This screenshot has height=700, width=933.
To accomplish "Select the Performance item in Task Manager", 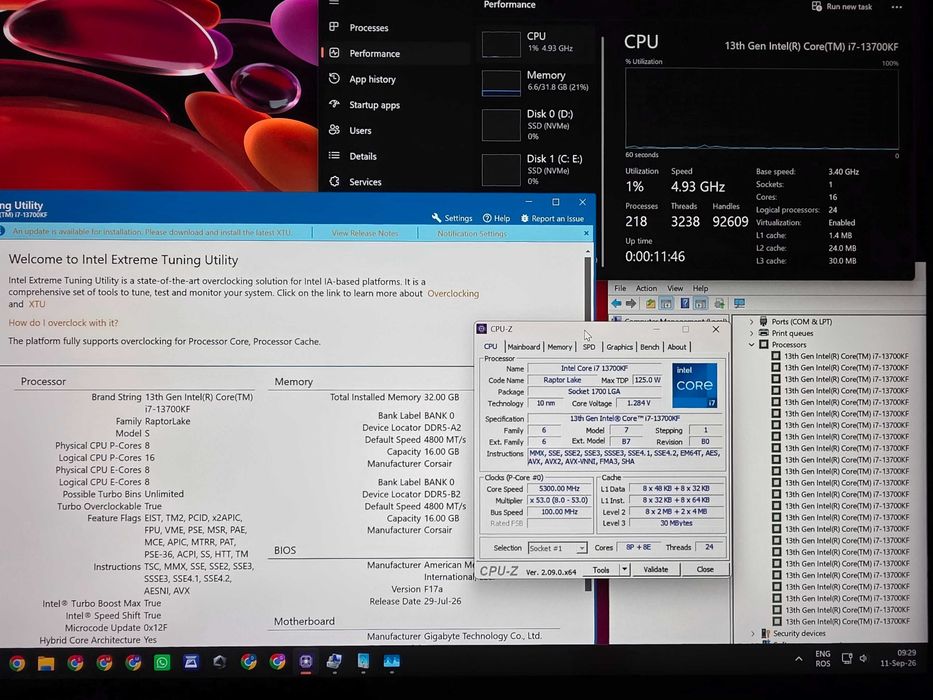I will tap(374, 53).
